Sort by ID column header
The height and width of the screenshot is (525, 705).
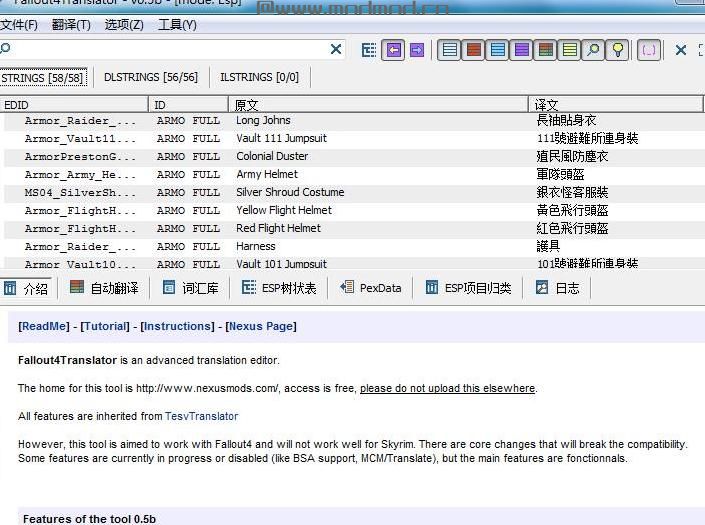(x=188, y=105)
